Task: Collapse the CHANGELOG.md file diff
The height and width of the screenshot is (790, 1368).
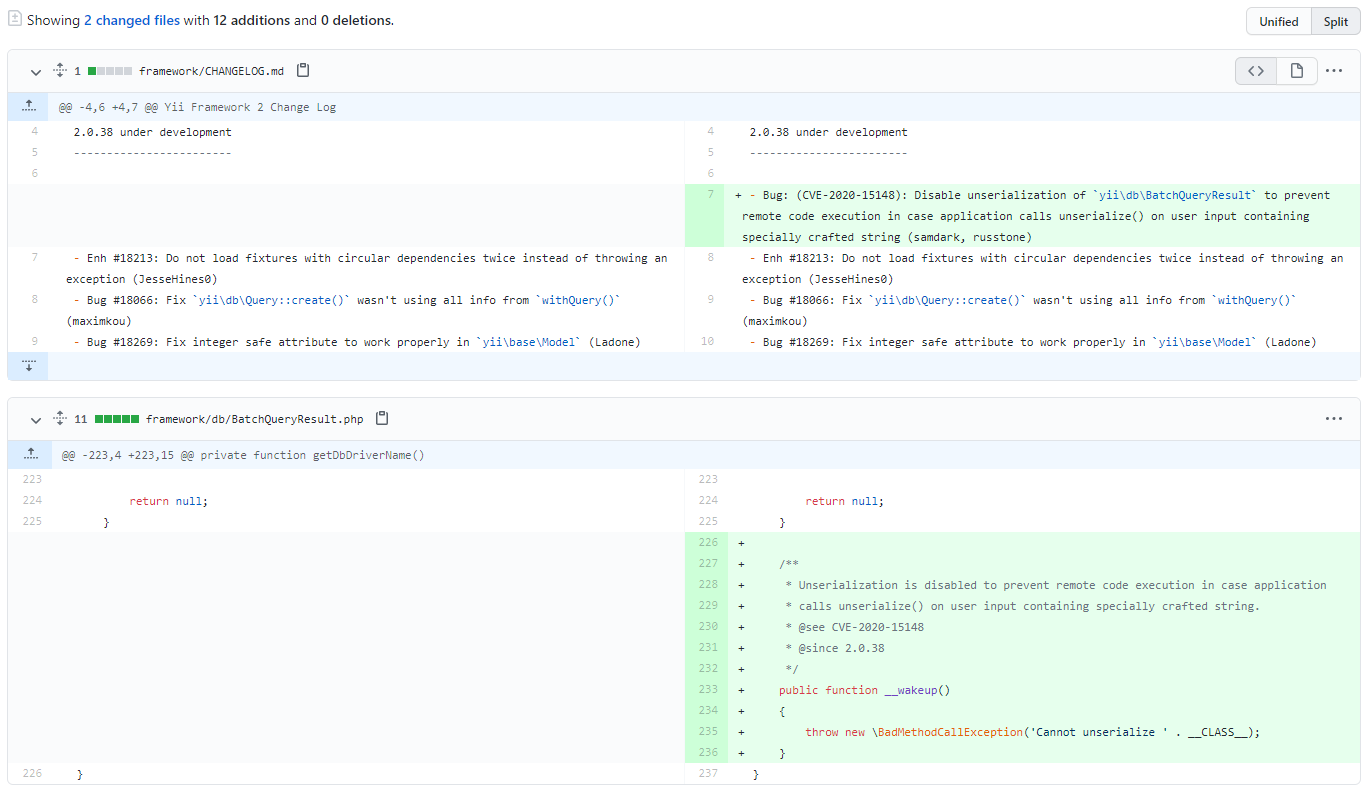Action: point(35,71)
